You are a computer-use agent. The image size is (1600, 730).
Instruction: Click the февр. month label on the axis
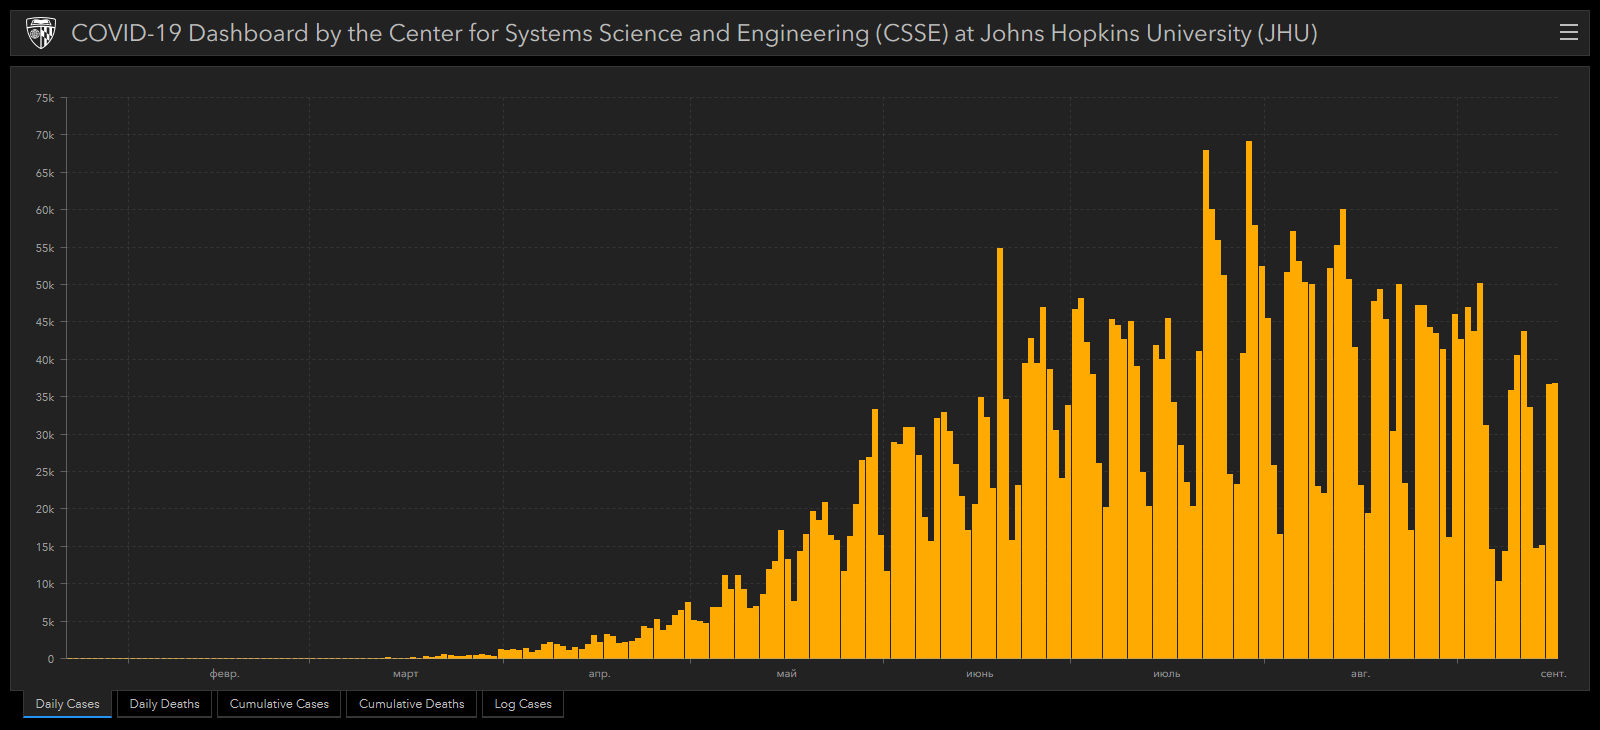[x=224, y=674]
